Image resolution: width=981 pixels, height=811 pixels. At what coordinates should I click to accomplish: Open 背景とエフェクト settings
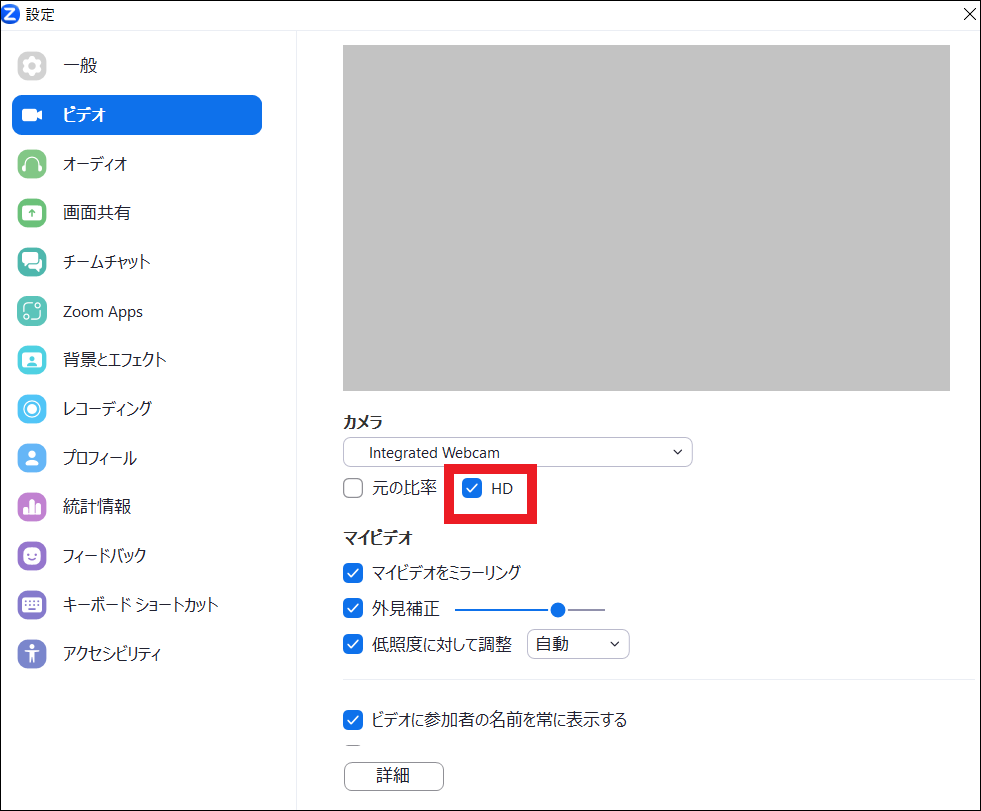pyautogui.click(x=137, y=360)
